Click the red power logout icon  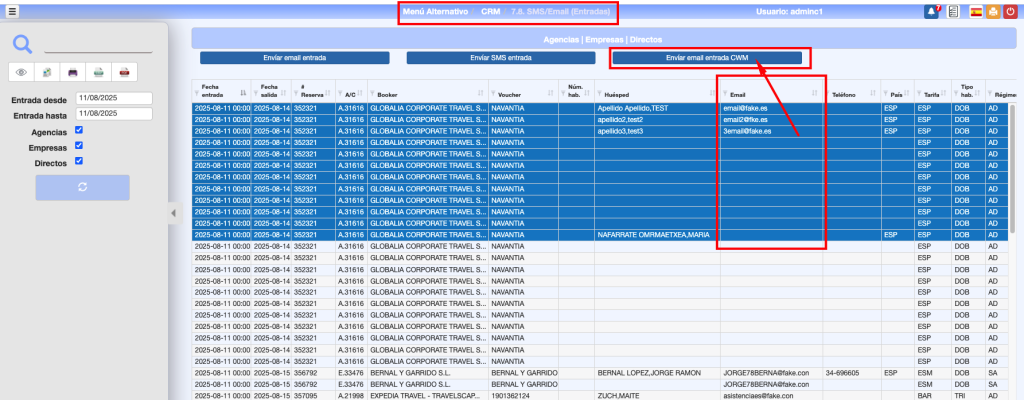pos(1010,12)
